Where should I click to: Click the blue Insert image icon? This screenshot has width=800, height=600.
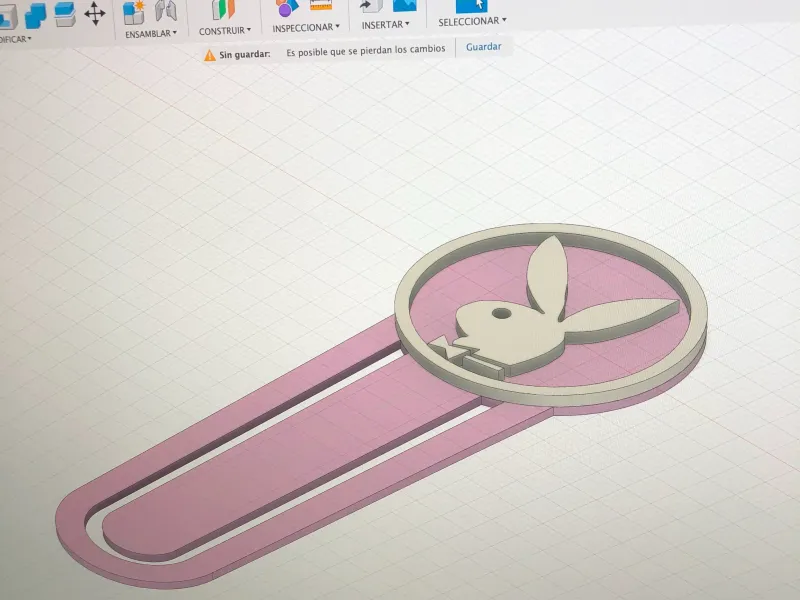pos(405,5)
